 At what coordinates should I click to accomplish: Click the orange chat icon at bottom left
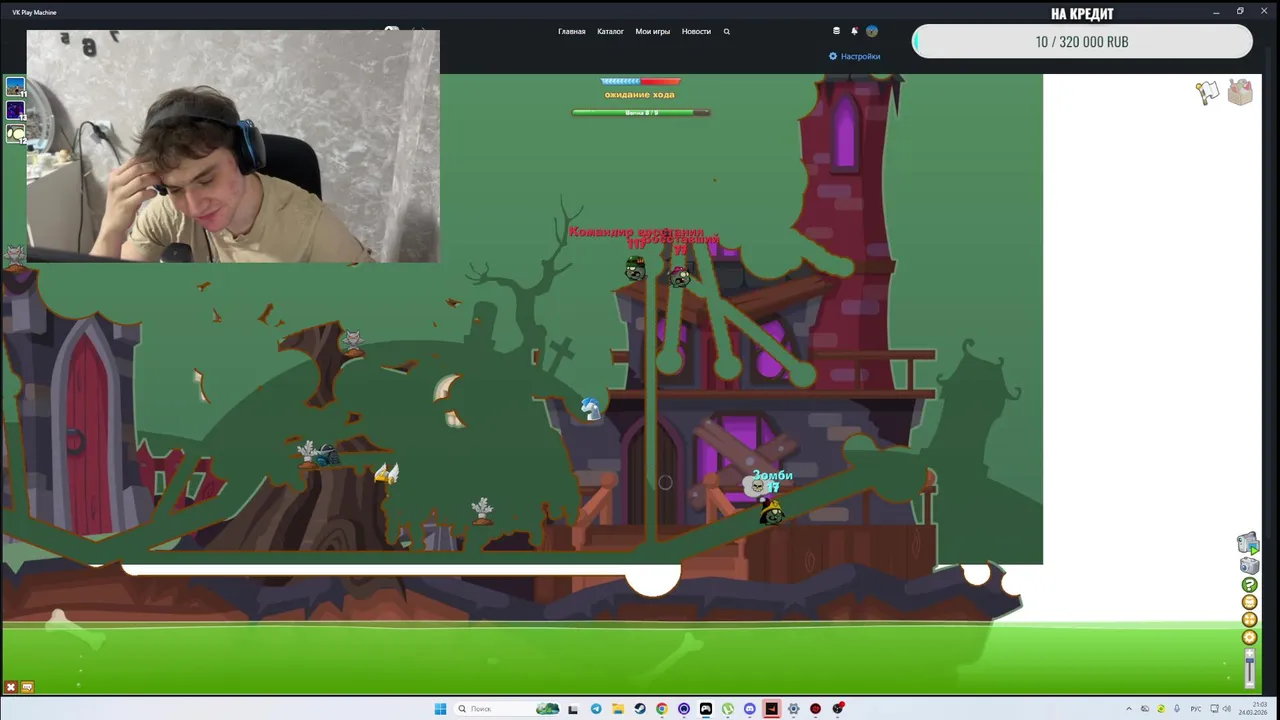27,687
